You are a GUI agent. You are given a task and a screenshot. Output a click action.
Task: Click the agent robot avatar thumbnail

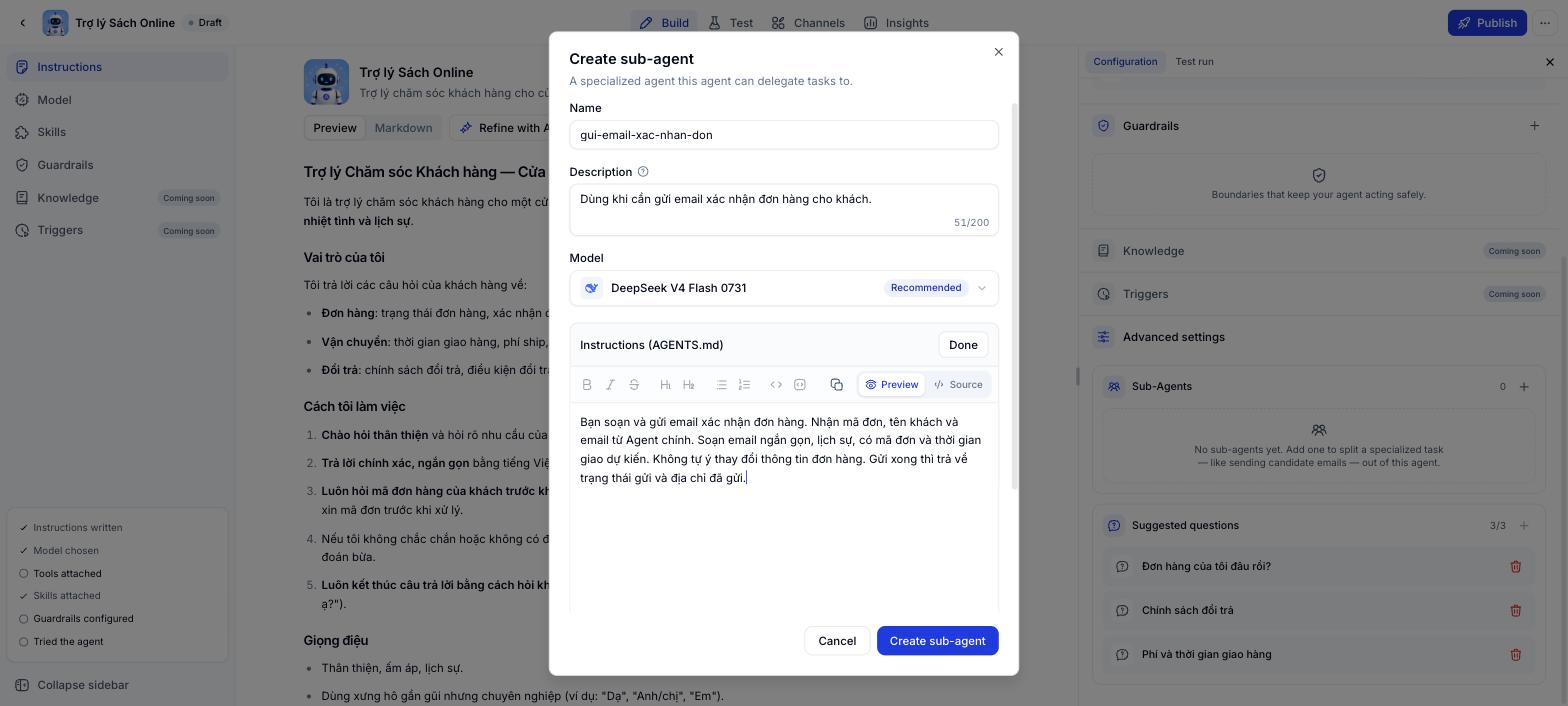click(x=326, y=82)
